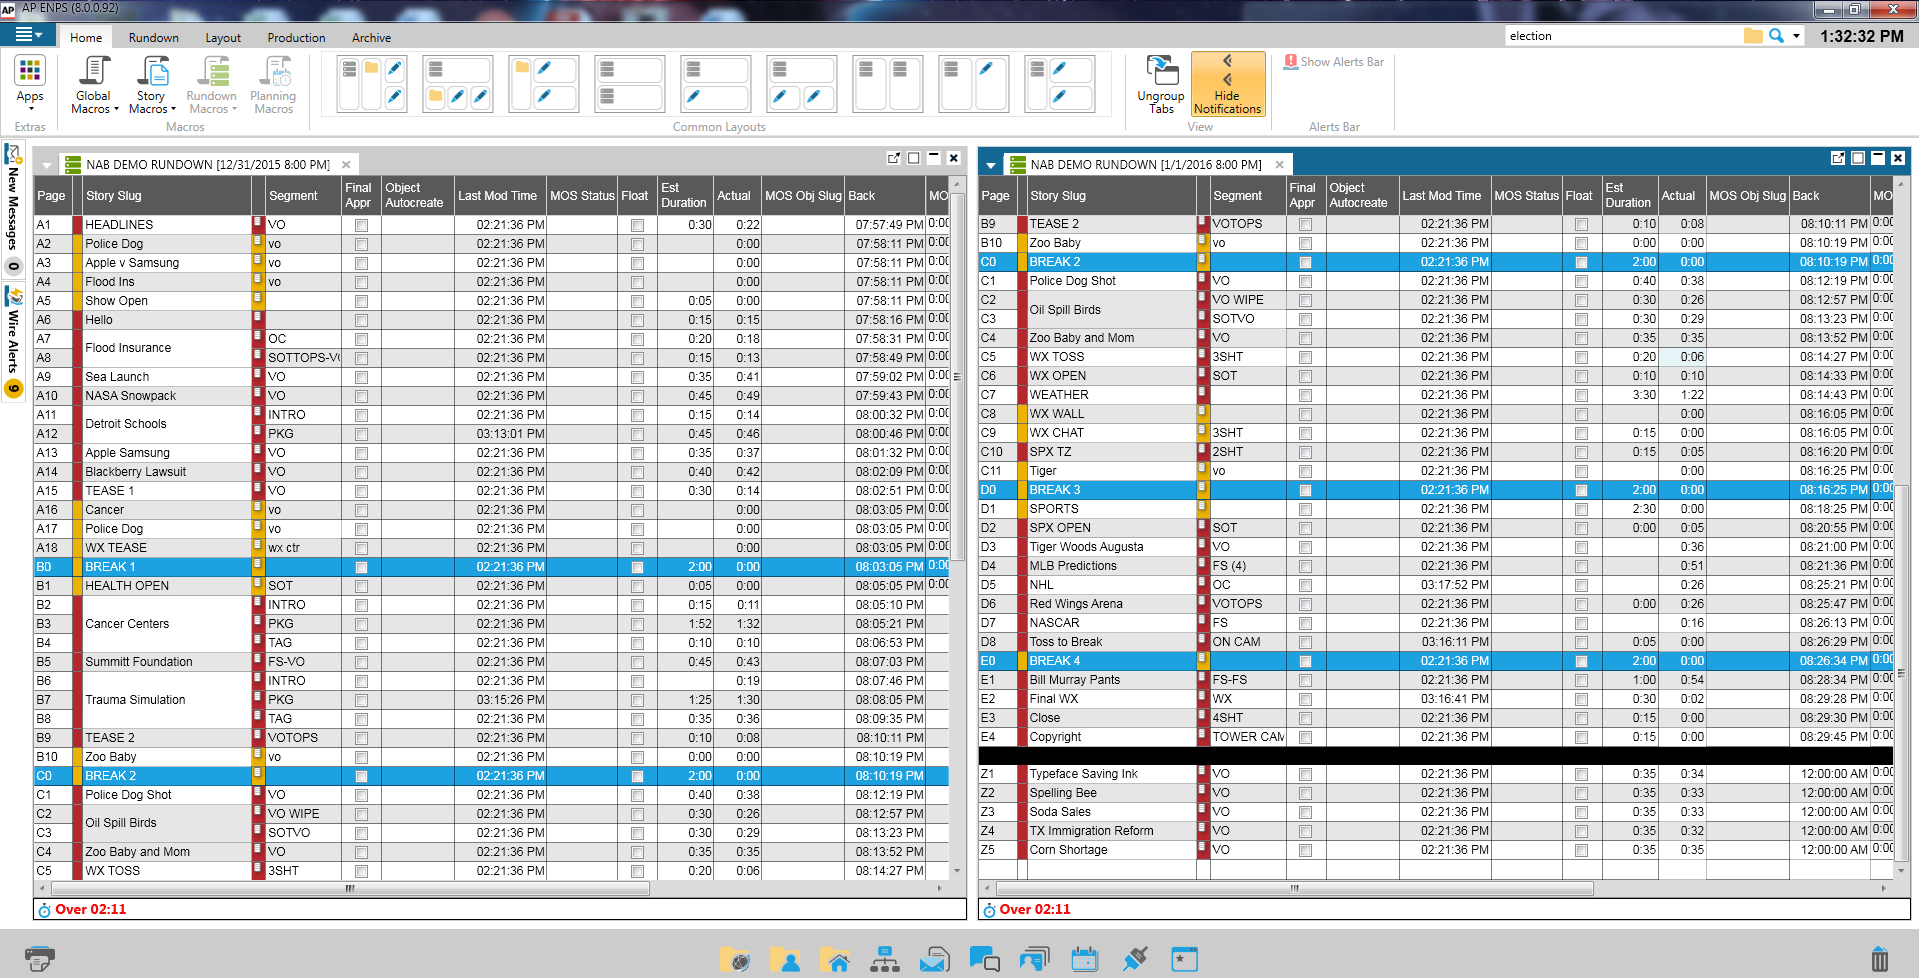Open the Apps menu icon
Screen dimensions: 1919x978
coord(30,72)
